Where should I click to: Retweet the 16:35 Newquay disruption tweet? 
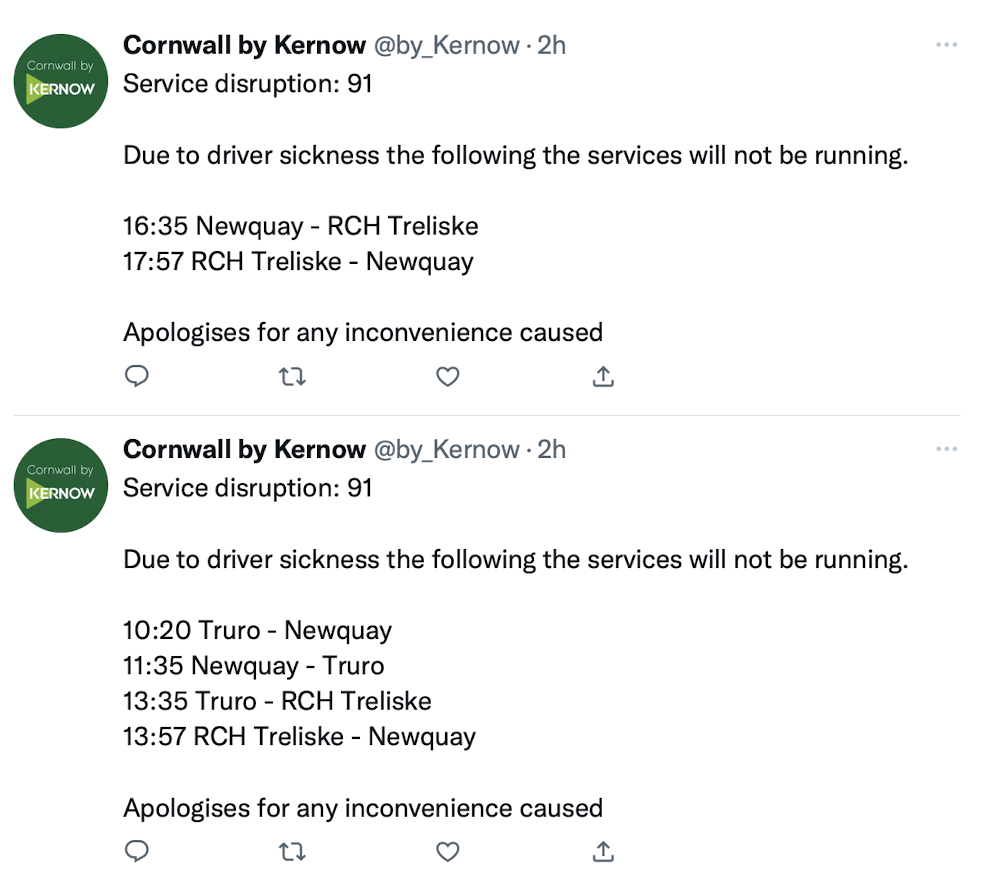(x=292, y=376)
